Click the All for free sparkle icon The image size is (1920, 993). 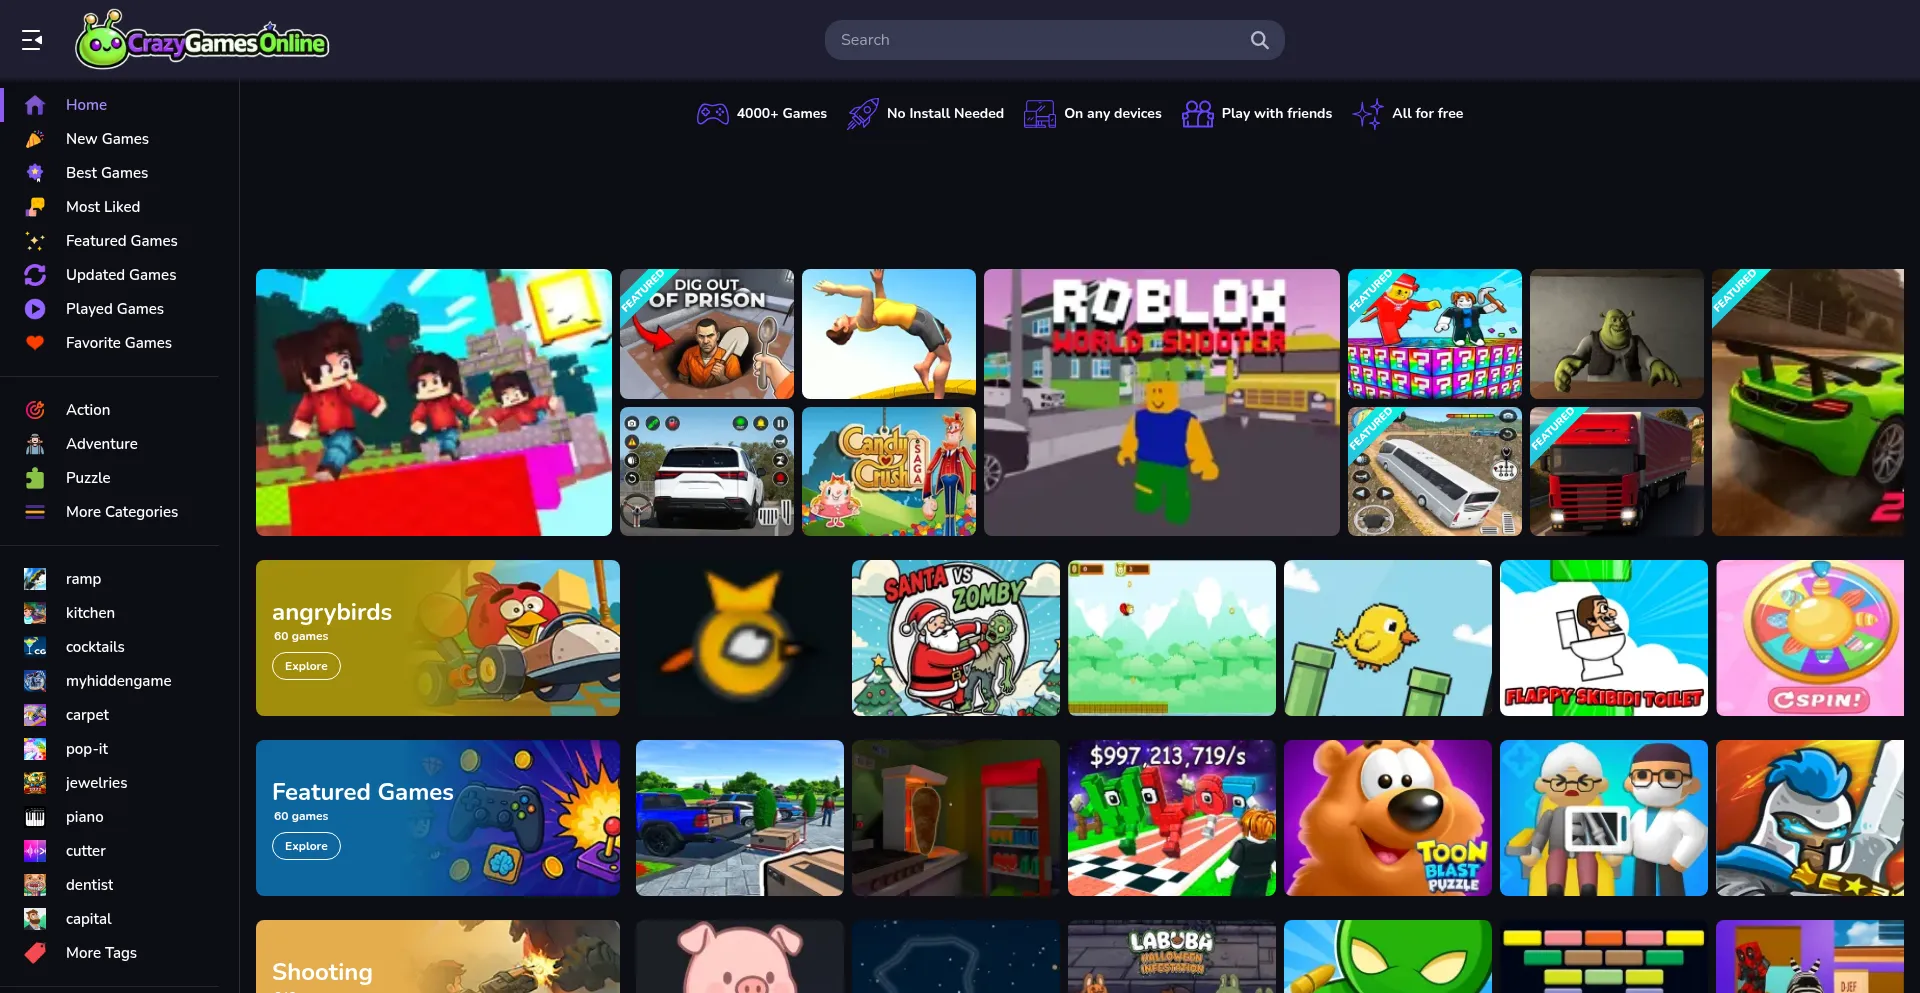[x=1368, y=113]
